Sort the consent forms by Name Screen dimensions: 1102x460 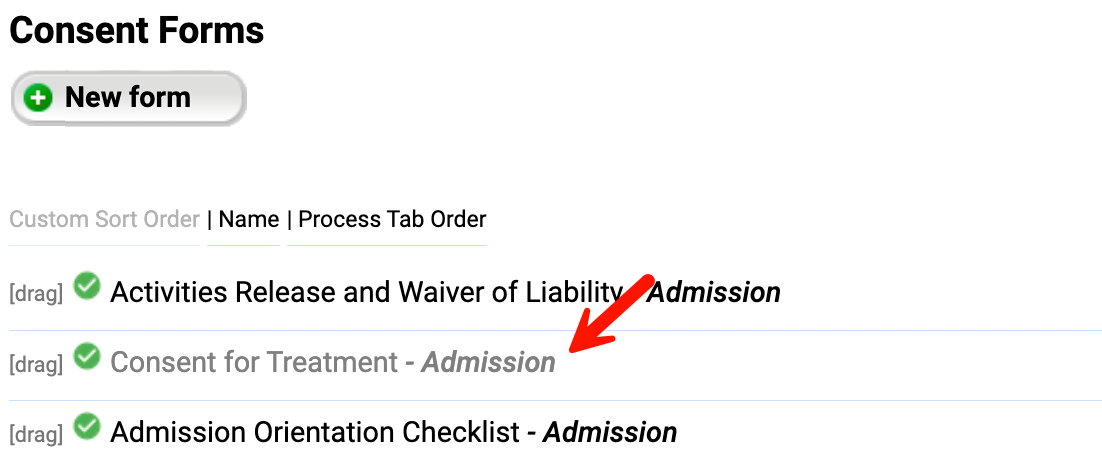point(249,219)
